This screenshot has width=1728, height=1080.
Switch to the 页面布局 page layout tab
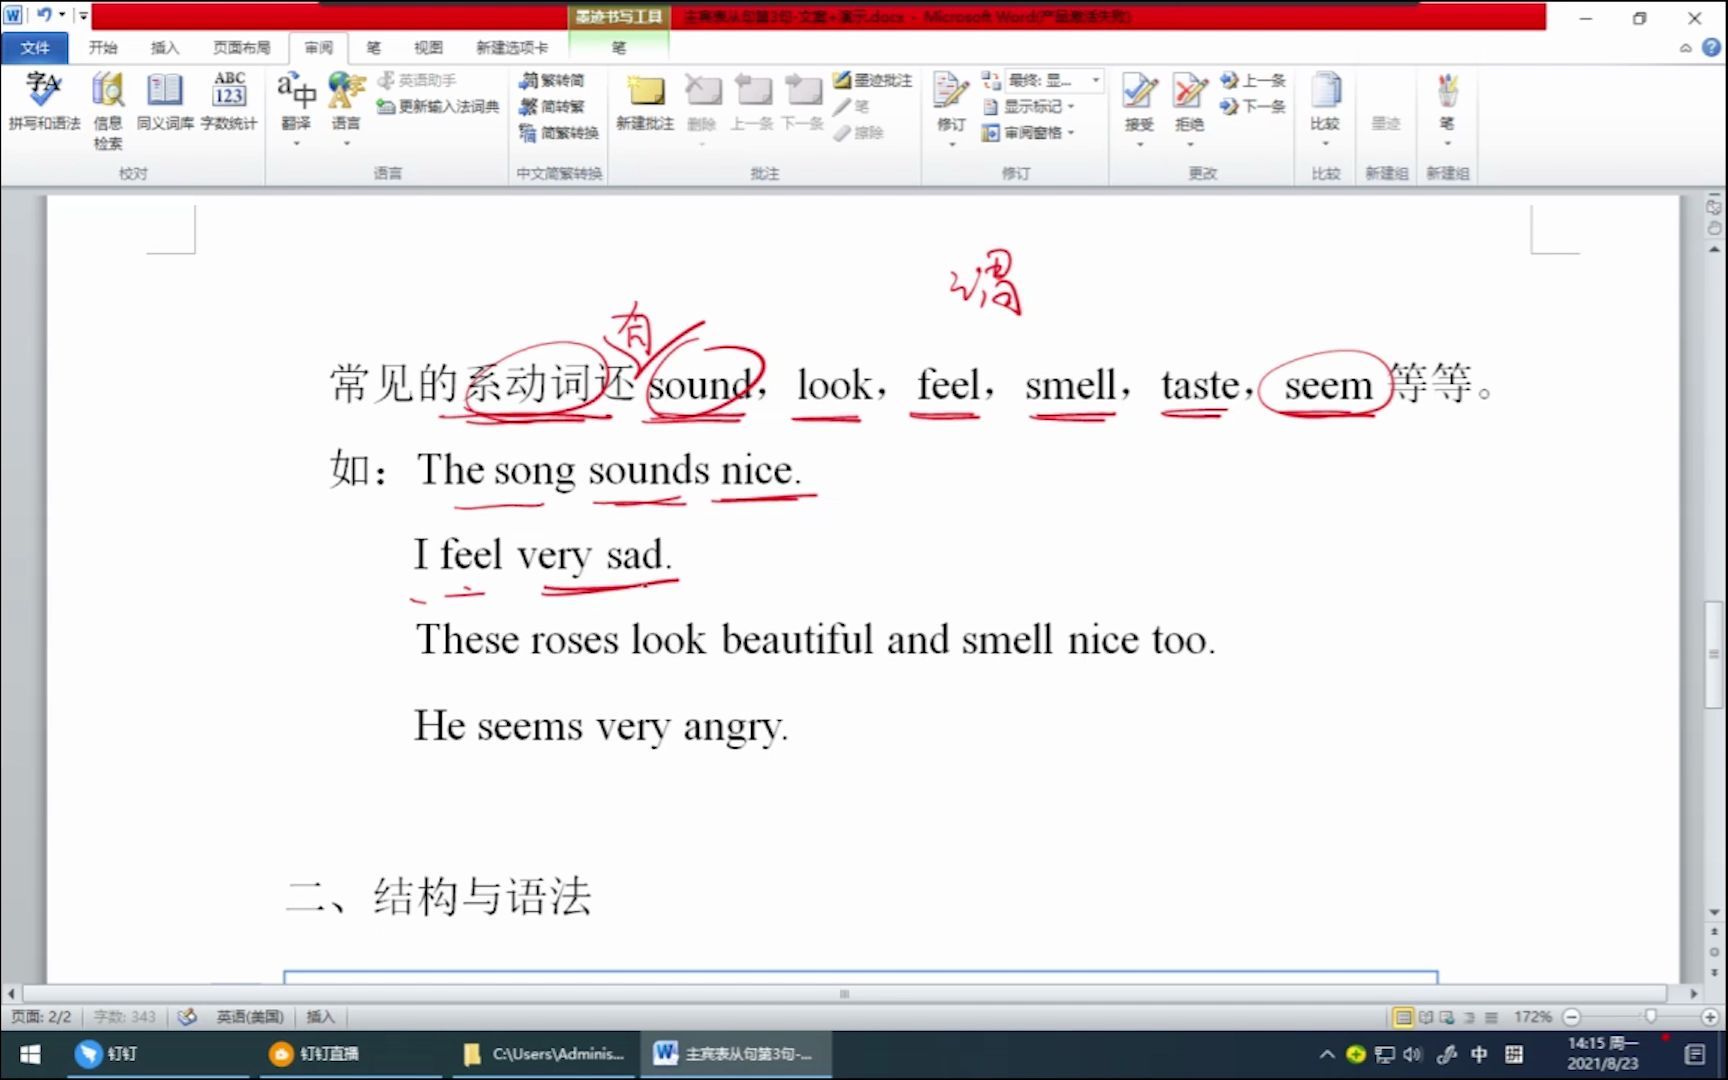[241, 47]
